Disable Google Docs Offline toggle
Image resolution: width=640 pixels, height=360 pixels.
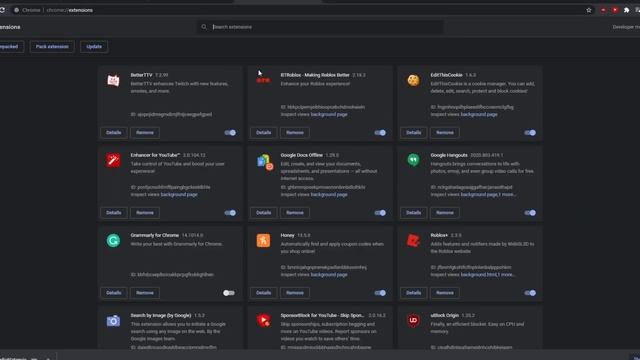[x=380, y=213]
